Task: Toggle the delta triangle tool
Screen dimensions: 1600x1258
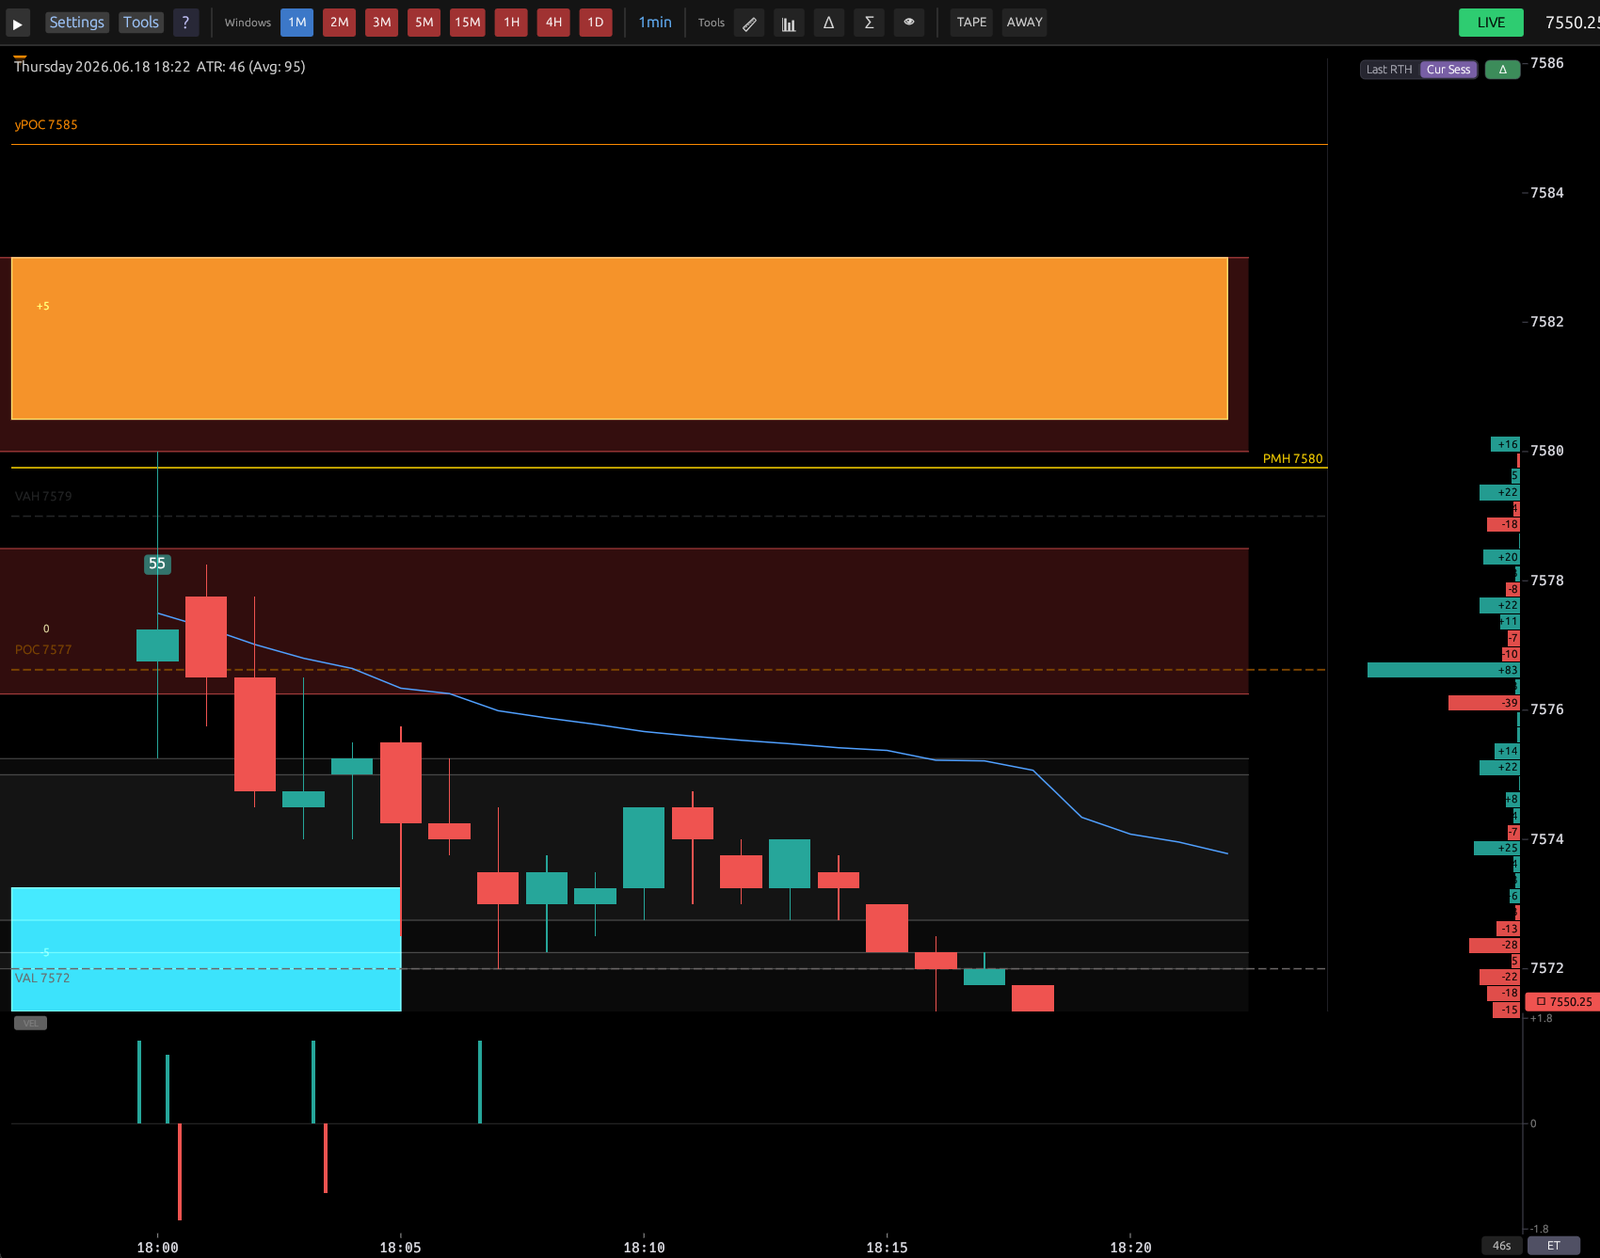Action: pyautogui.click(x=829, y=22)
